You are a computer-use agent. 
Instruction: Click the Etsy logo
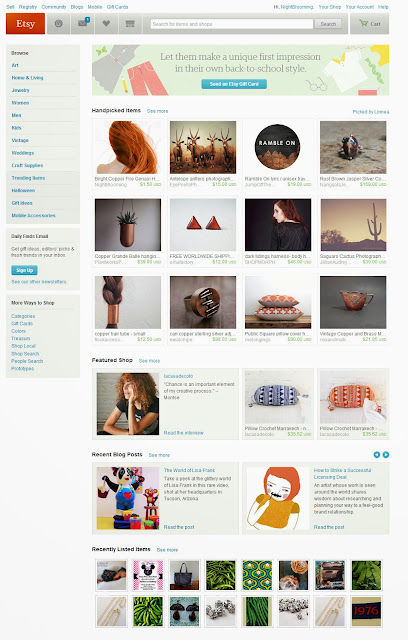(x=25, y=24)
